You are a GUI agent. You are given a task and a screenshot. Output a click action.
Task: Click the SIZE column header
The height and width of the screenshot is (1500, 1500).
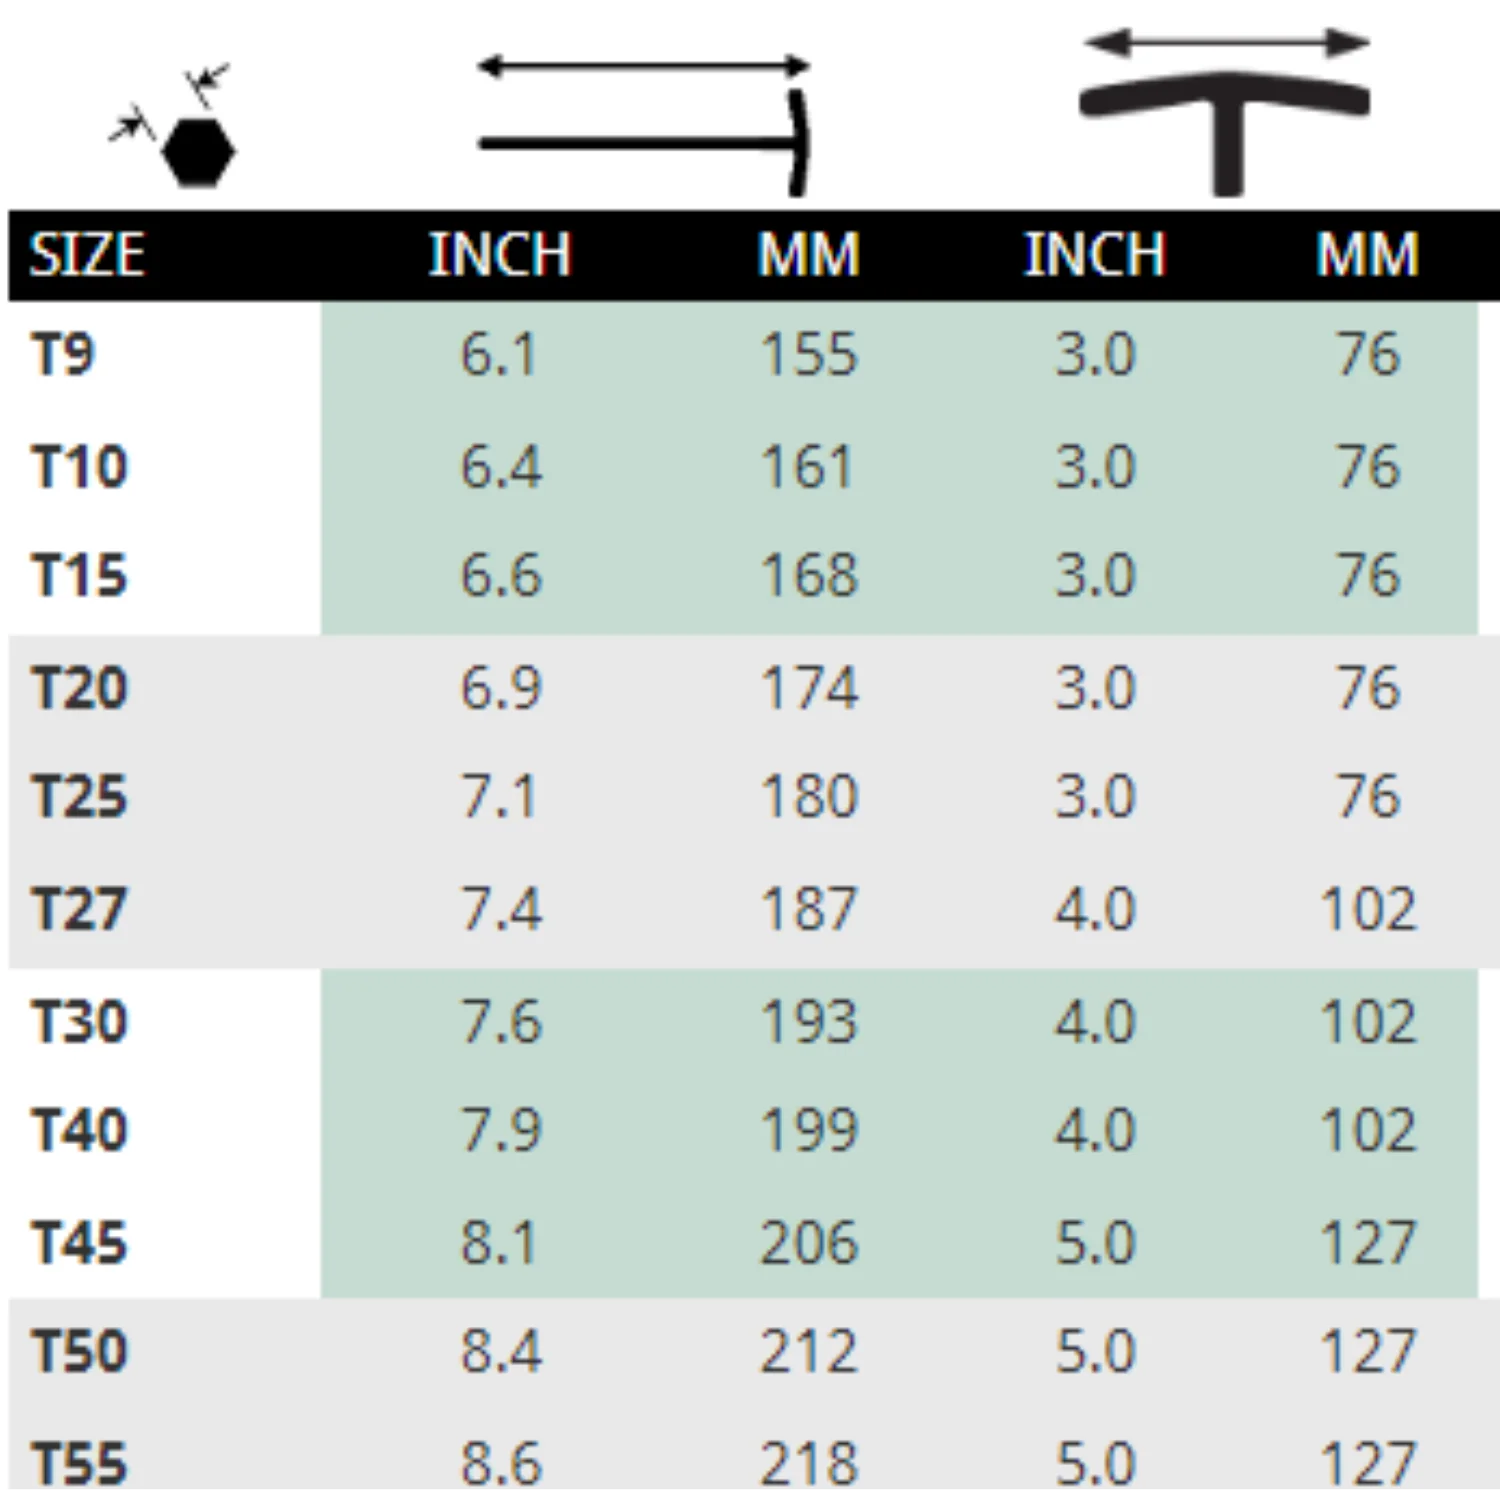[87, 255]
